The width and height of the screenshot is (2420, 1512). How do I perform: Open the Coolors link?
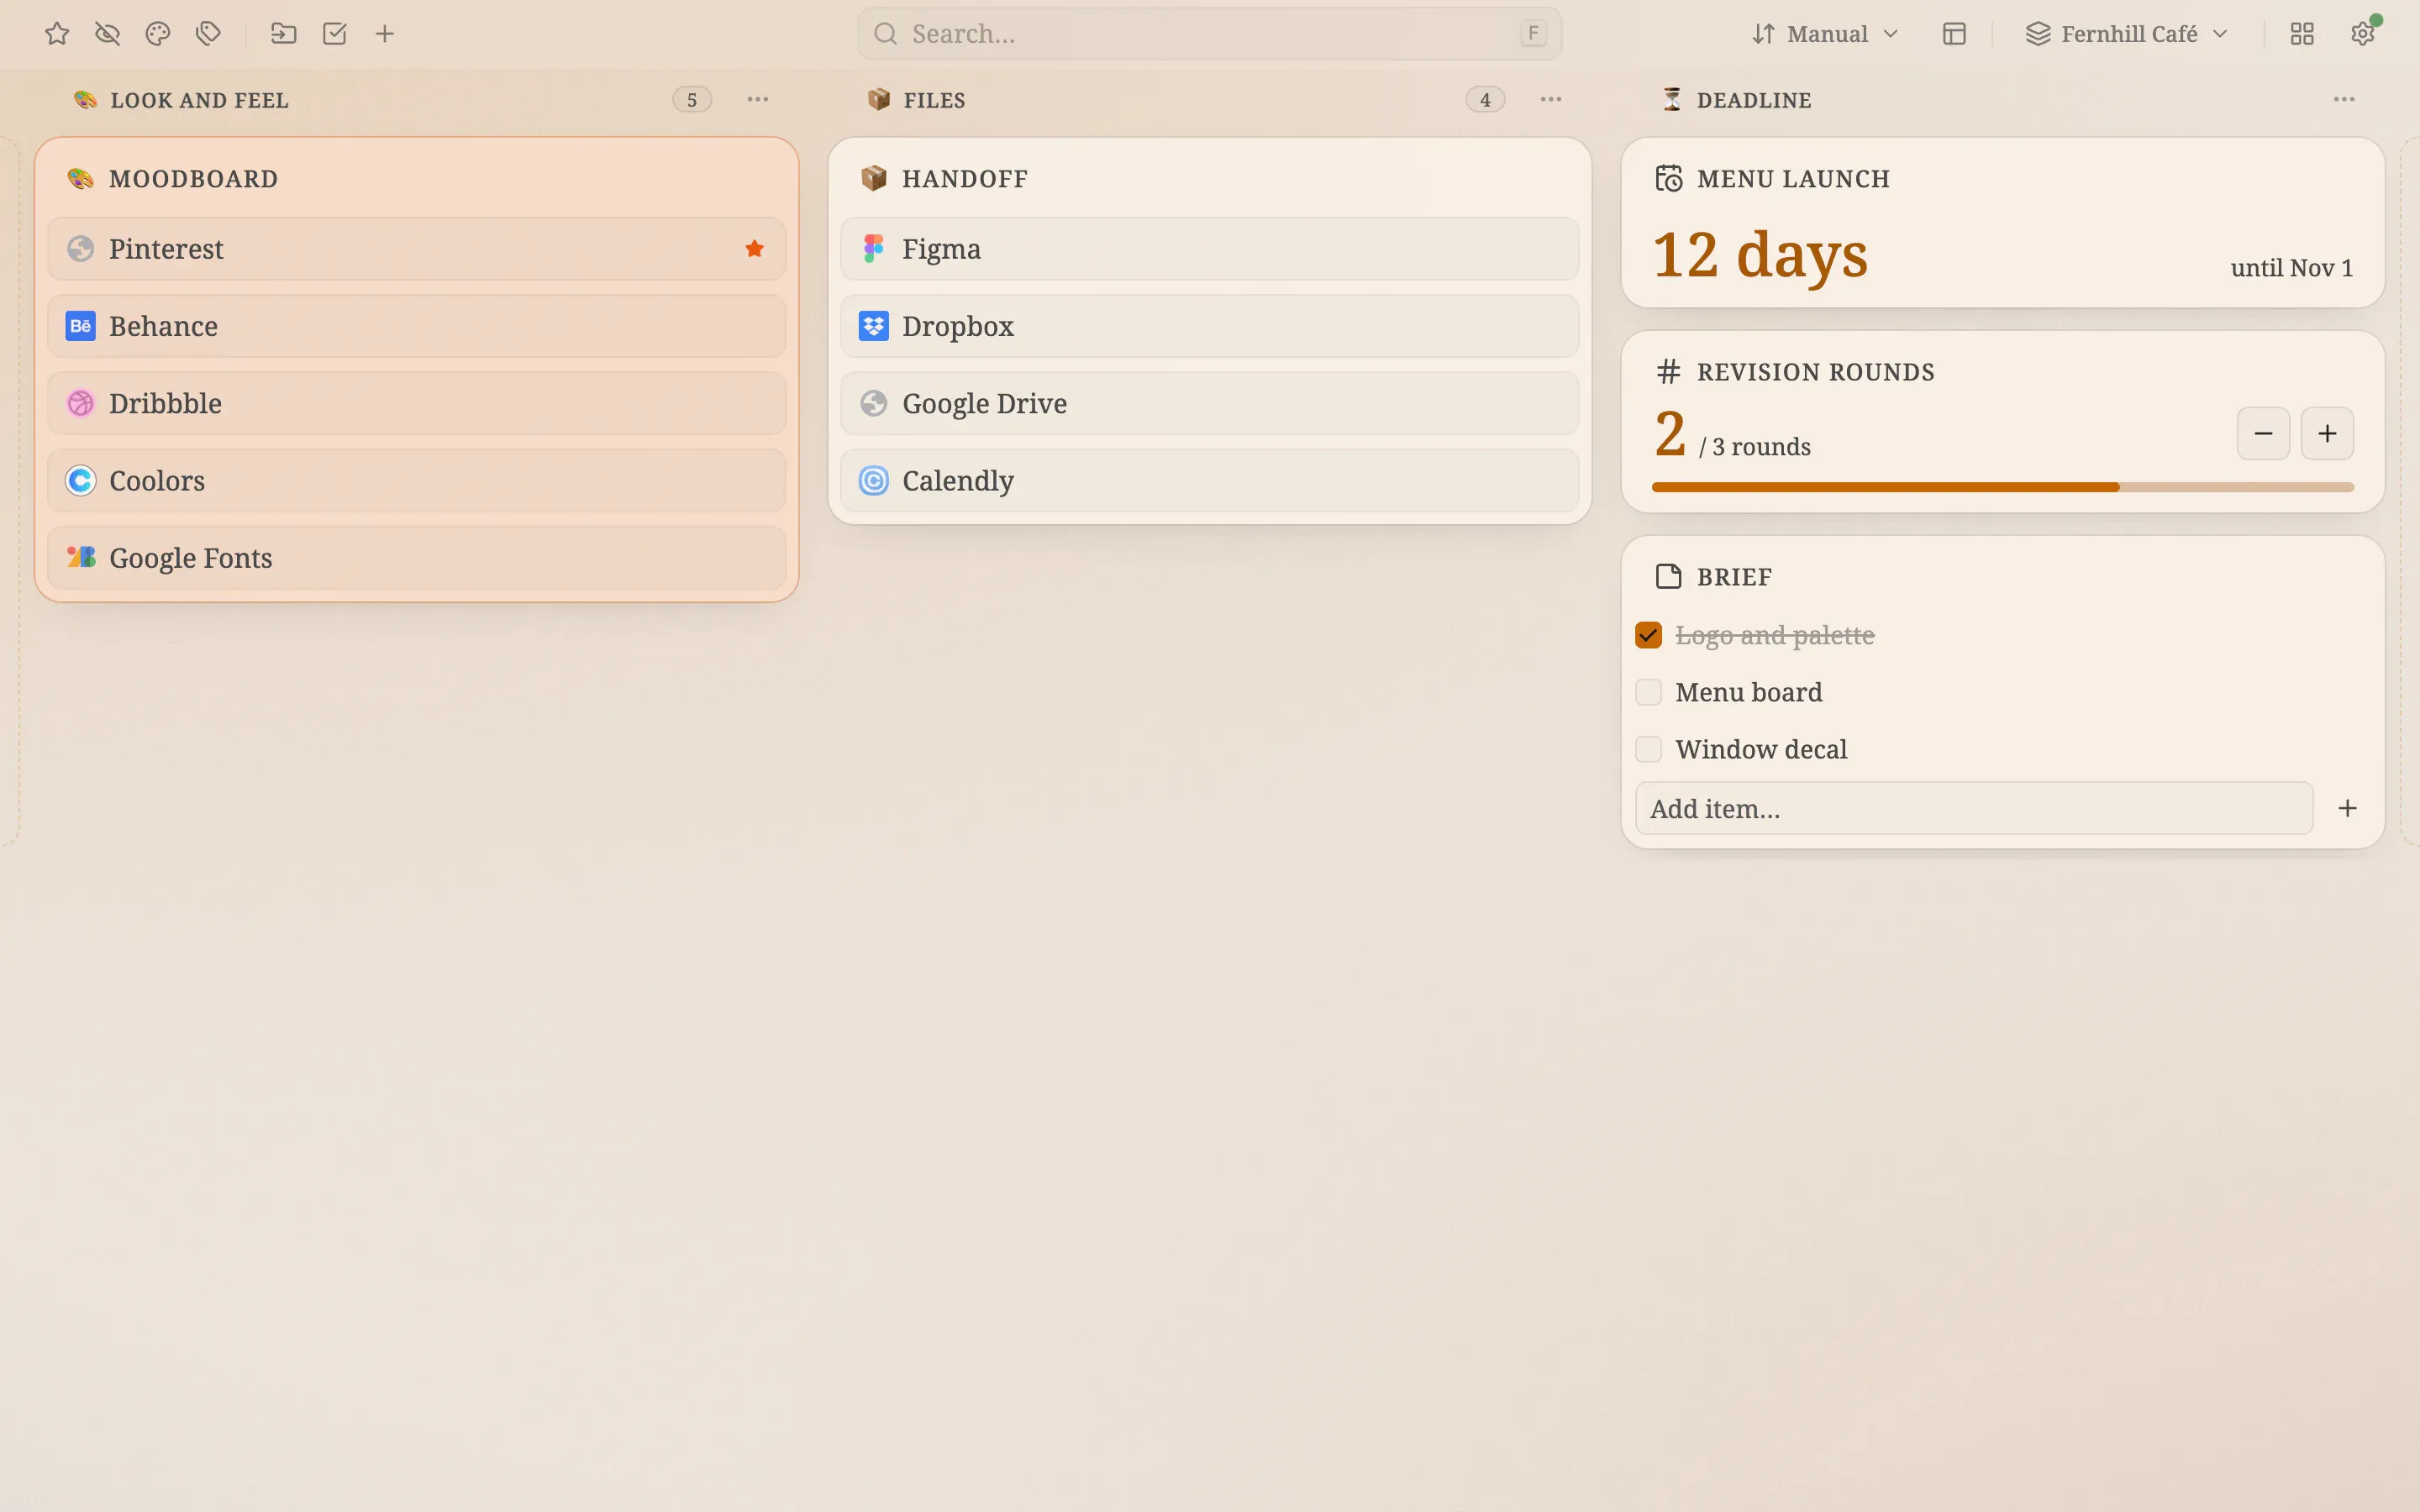416,480
